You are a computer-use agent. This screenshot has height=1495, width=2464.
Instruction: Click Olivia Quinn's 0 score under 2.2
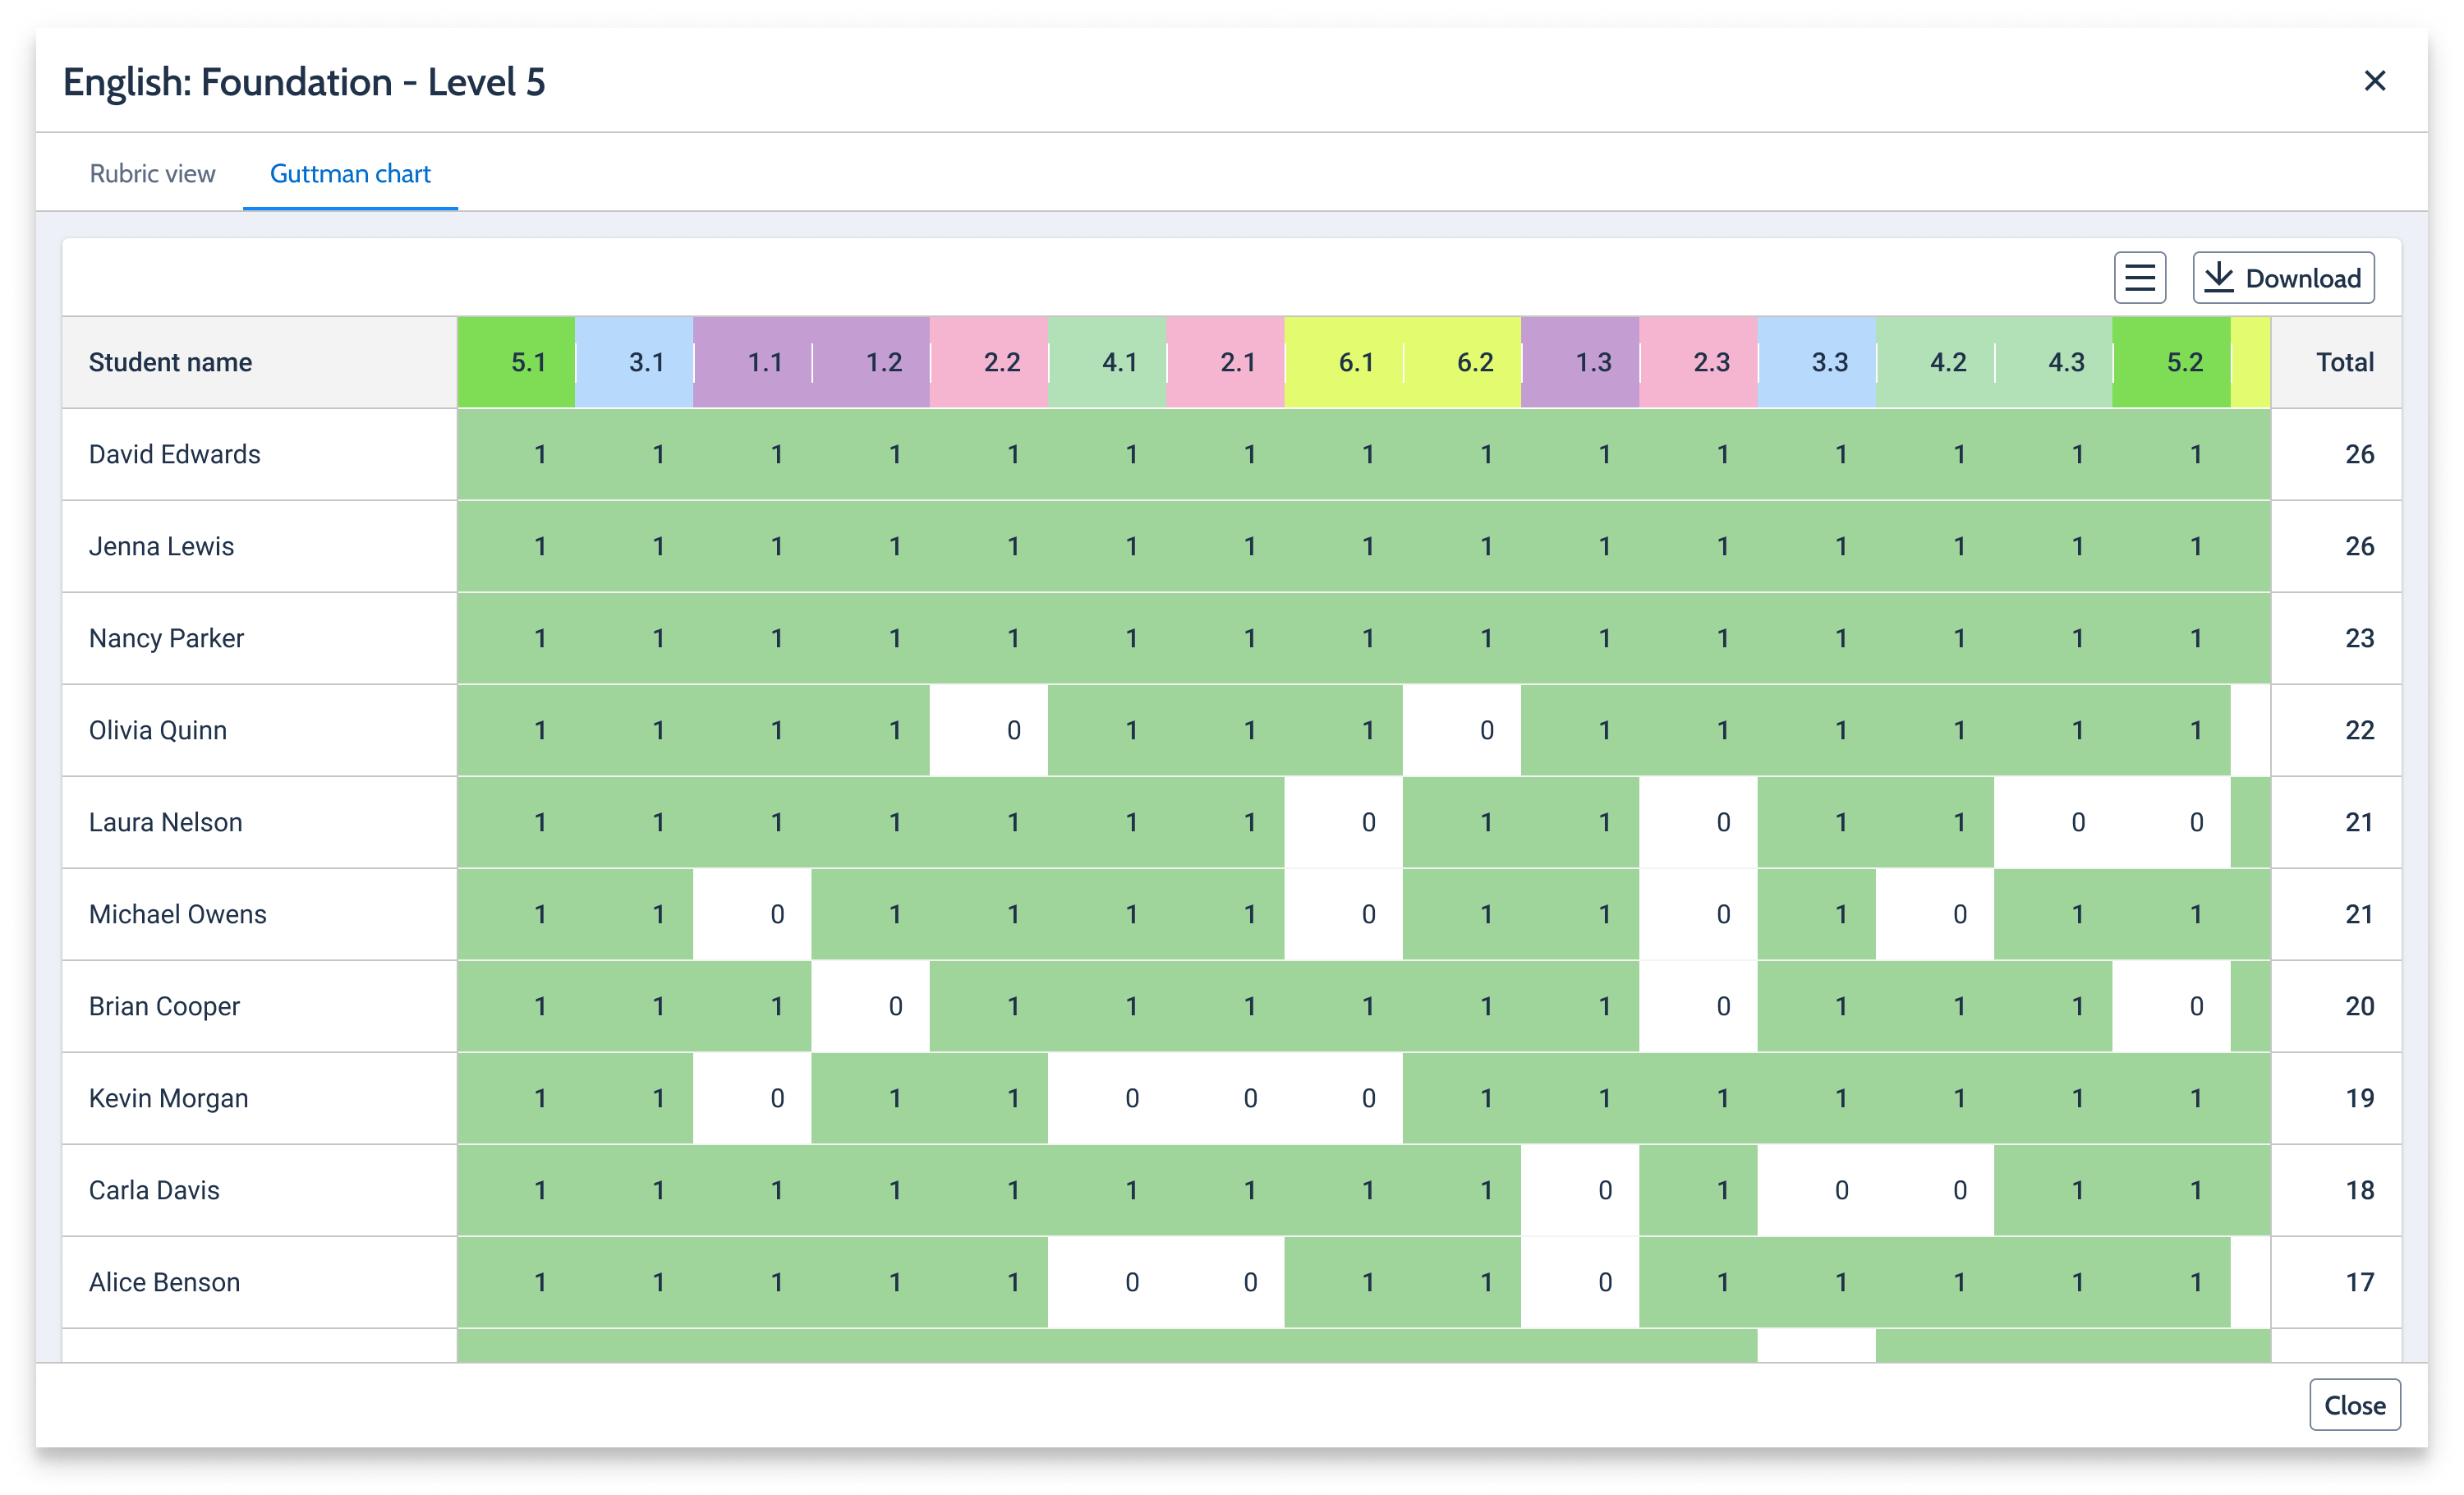pyautogui.click(x=989, y=730)
